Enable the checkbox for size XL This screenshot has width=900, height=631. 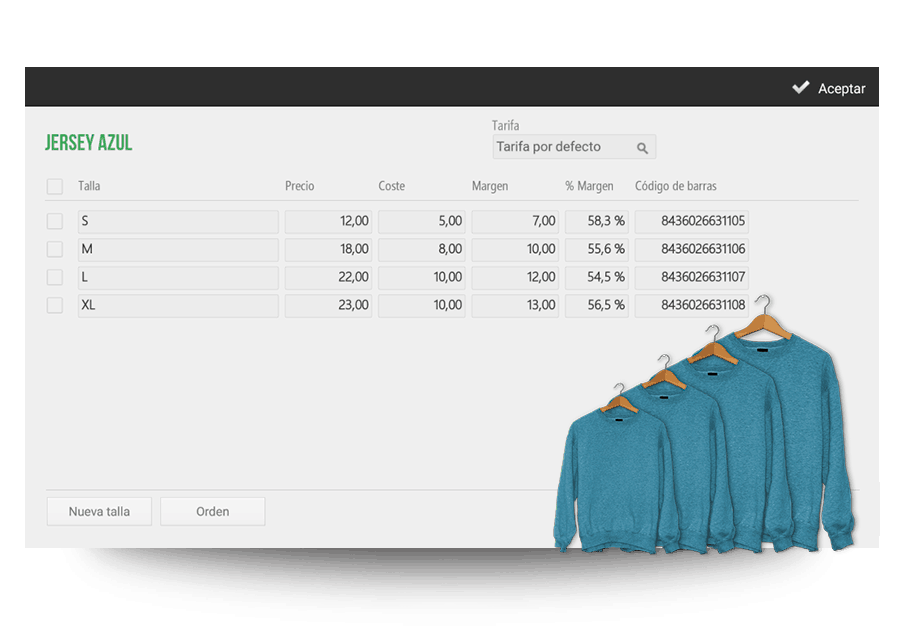55,305
